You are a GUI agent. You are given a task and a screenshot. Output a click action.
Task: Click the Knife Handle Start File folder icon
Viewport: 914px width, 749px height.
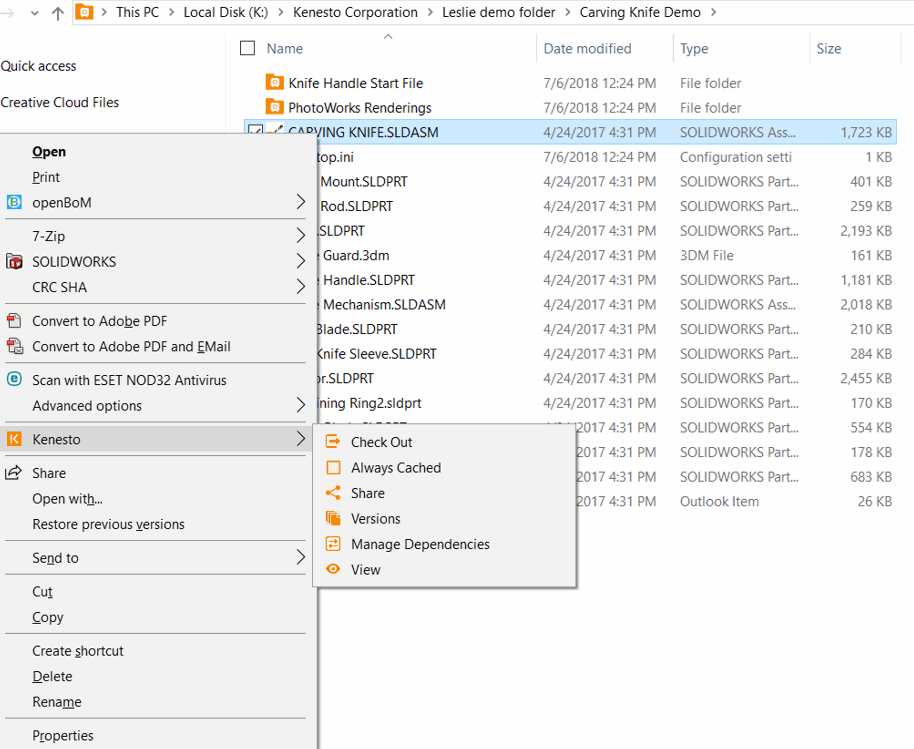pos(274,82)
